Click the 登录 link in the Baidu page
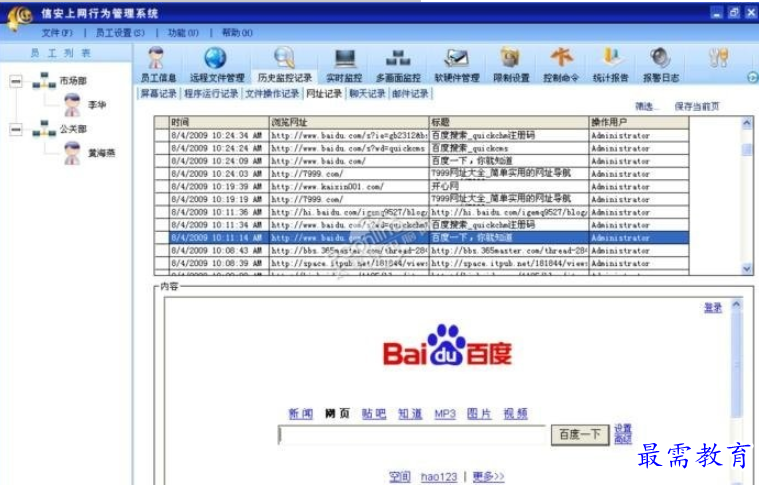 [x=713, y=308]
